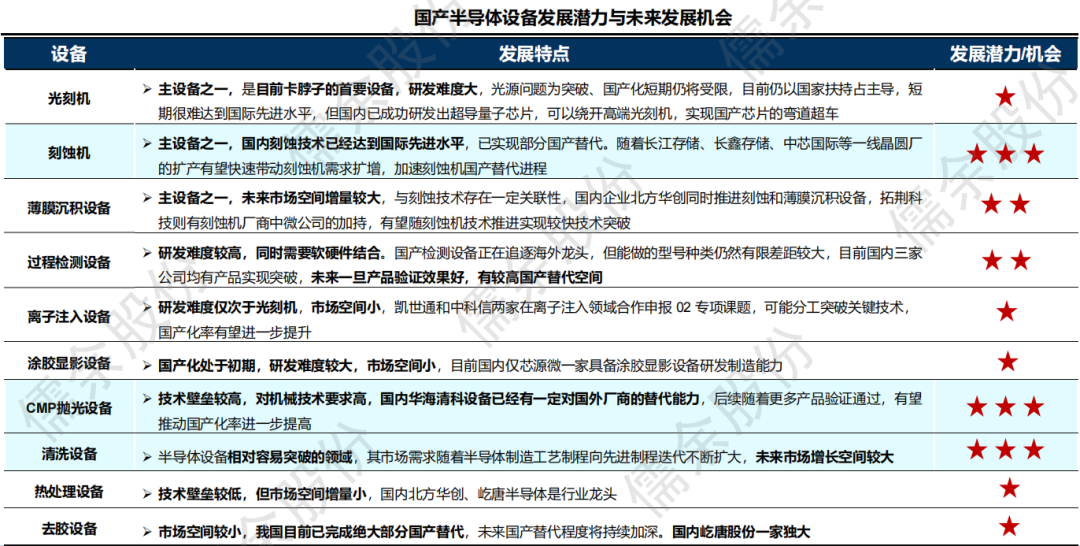
Task: Click the bullet arrow of the 光刻机 description
Action: pos(147,89)
